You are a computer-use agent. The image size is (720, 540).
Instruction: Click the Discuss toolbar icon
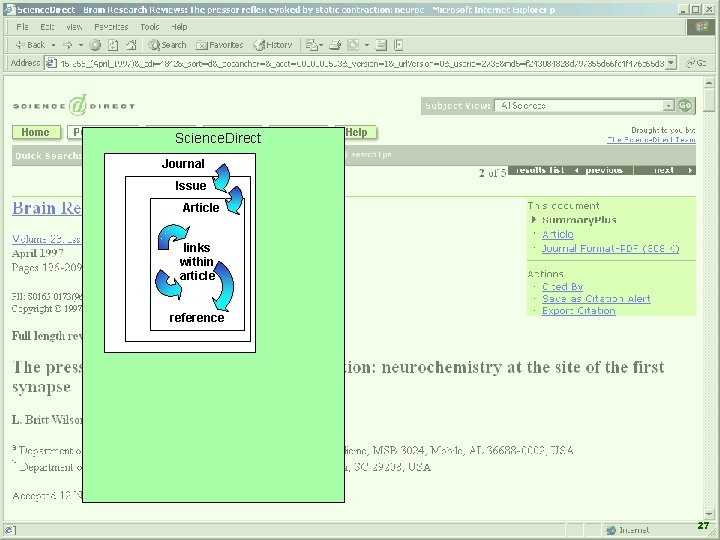tap(381, 45)
